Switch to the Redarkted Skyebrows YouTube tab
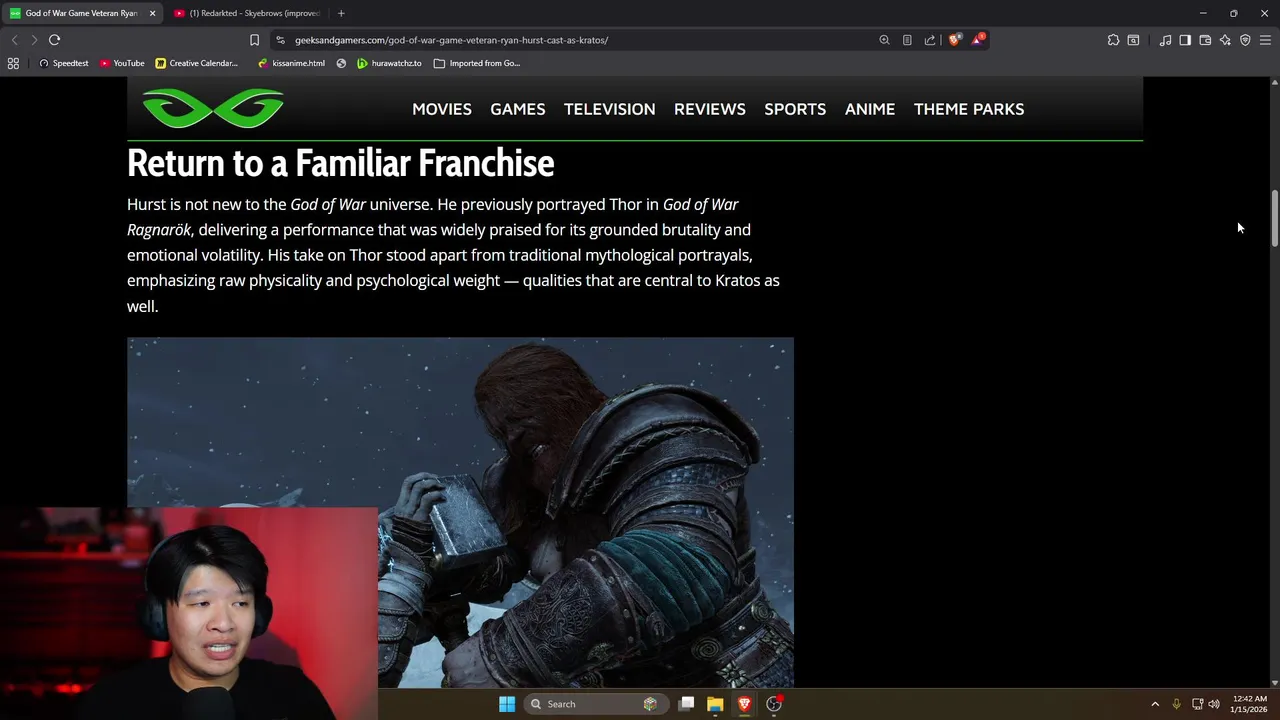This screenshot has width=1280, height=720. pyautogui.click(x=247, y=13)
